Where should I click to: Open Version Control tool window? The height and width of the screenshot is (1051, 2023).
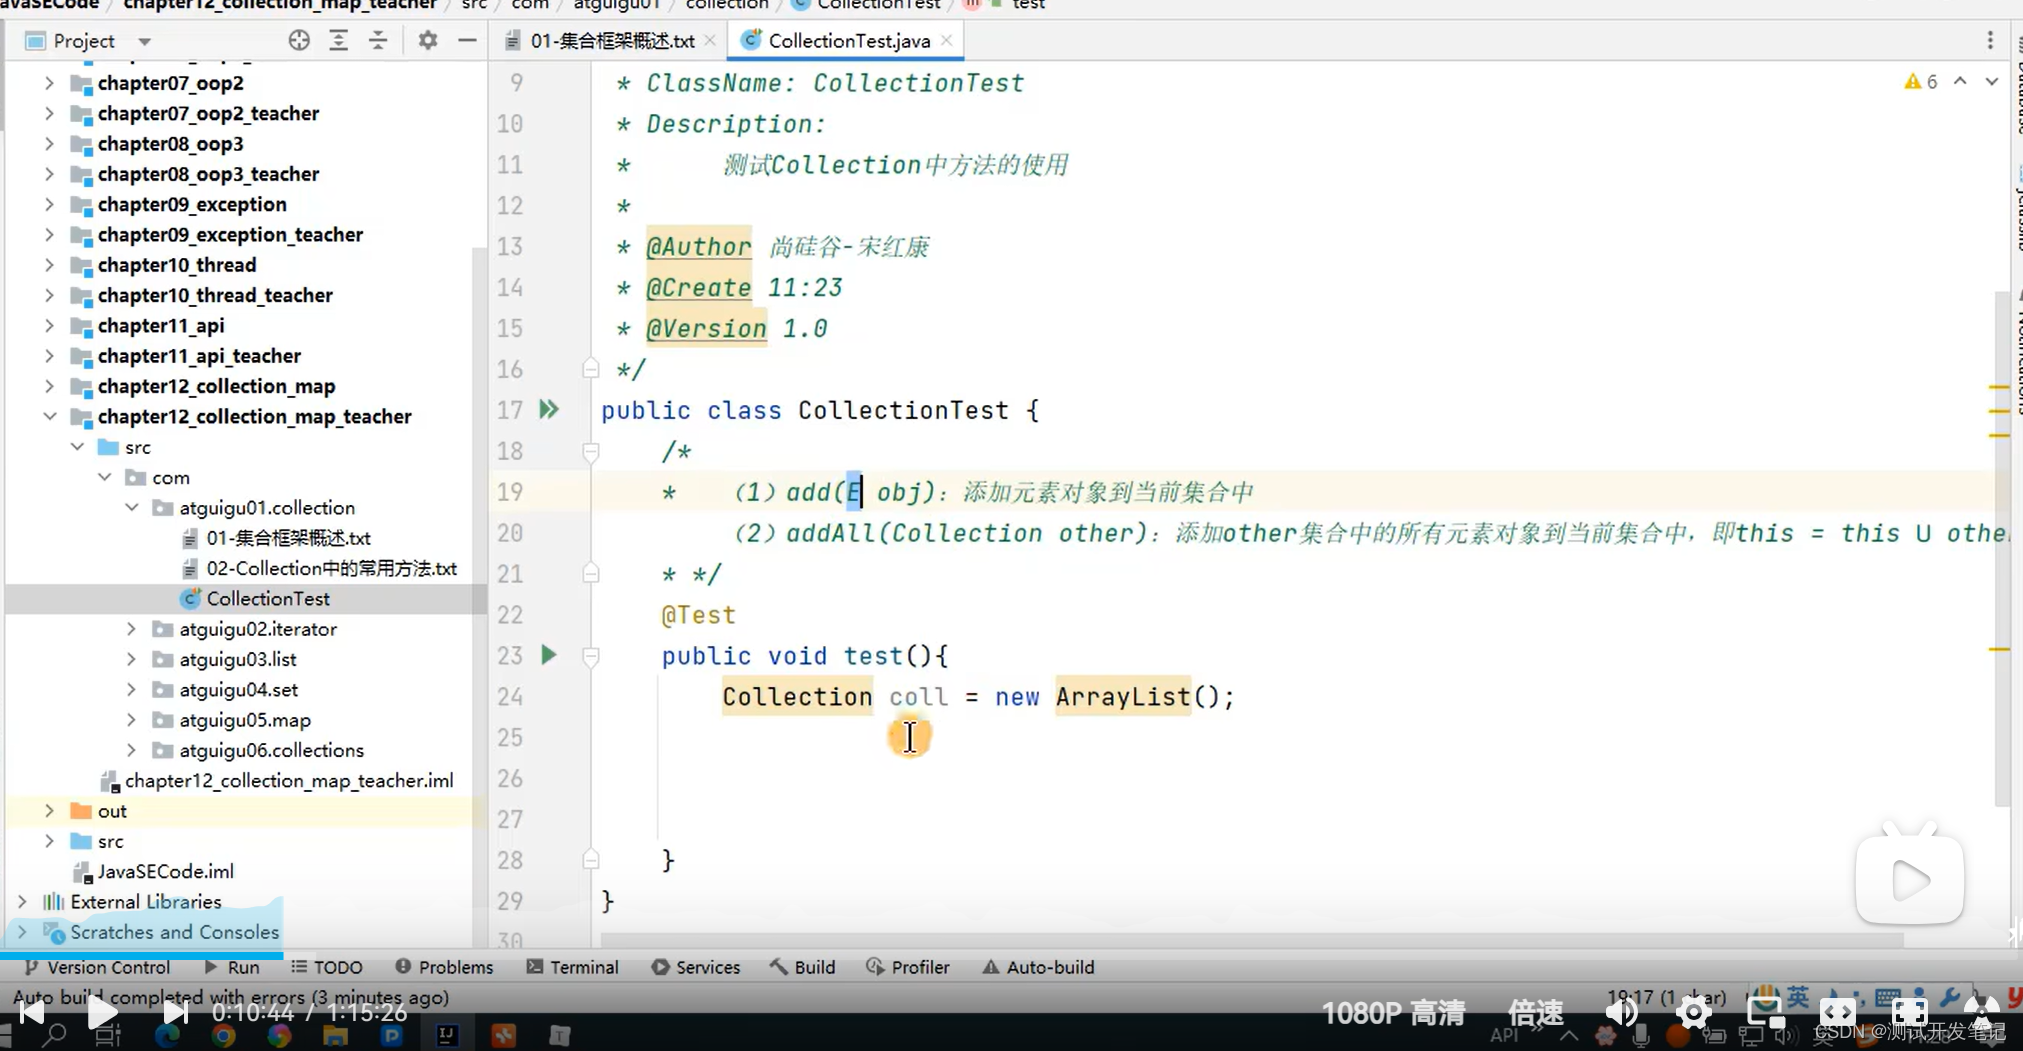coord(97,967)
